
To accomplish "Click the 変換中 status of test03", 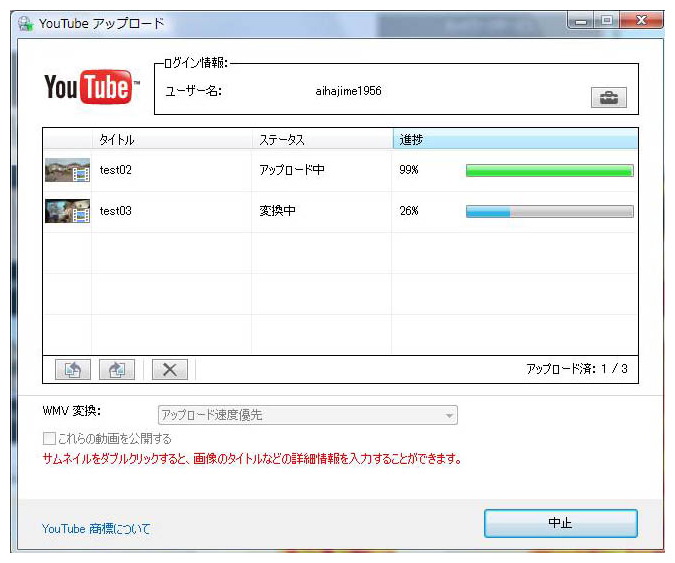I will tap(279, 211).
